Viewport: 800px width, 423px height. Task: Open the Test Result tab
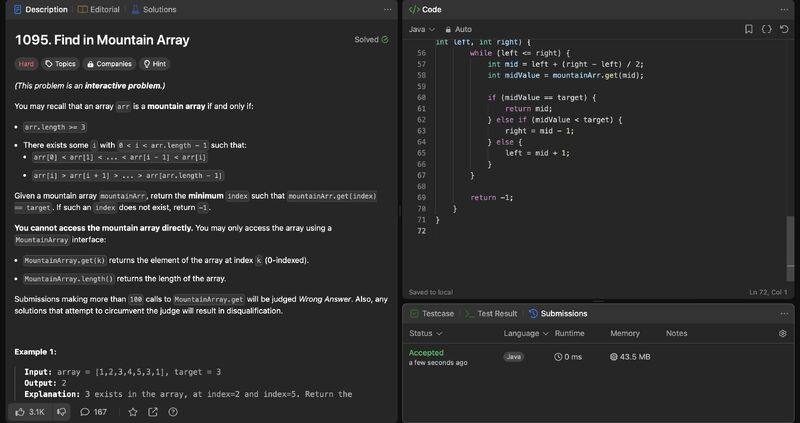coord(491,313)
